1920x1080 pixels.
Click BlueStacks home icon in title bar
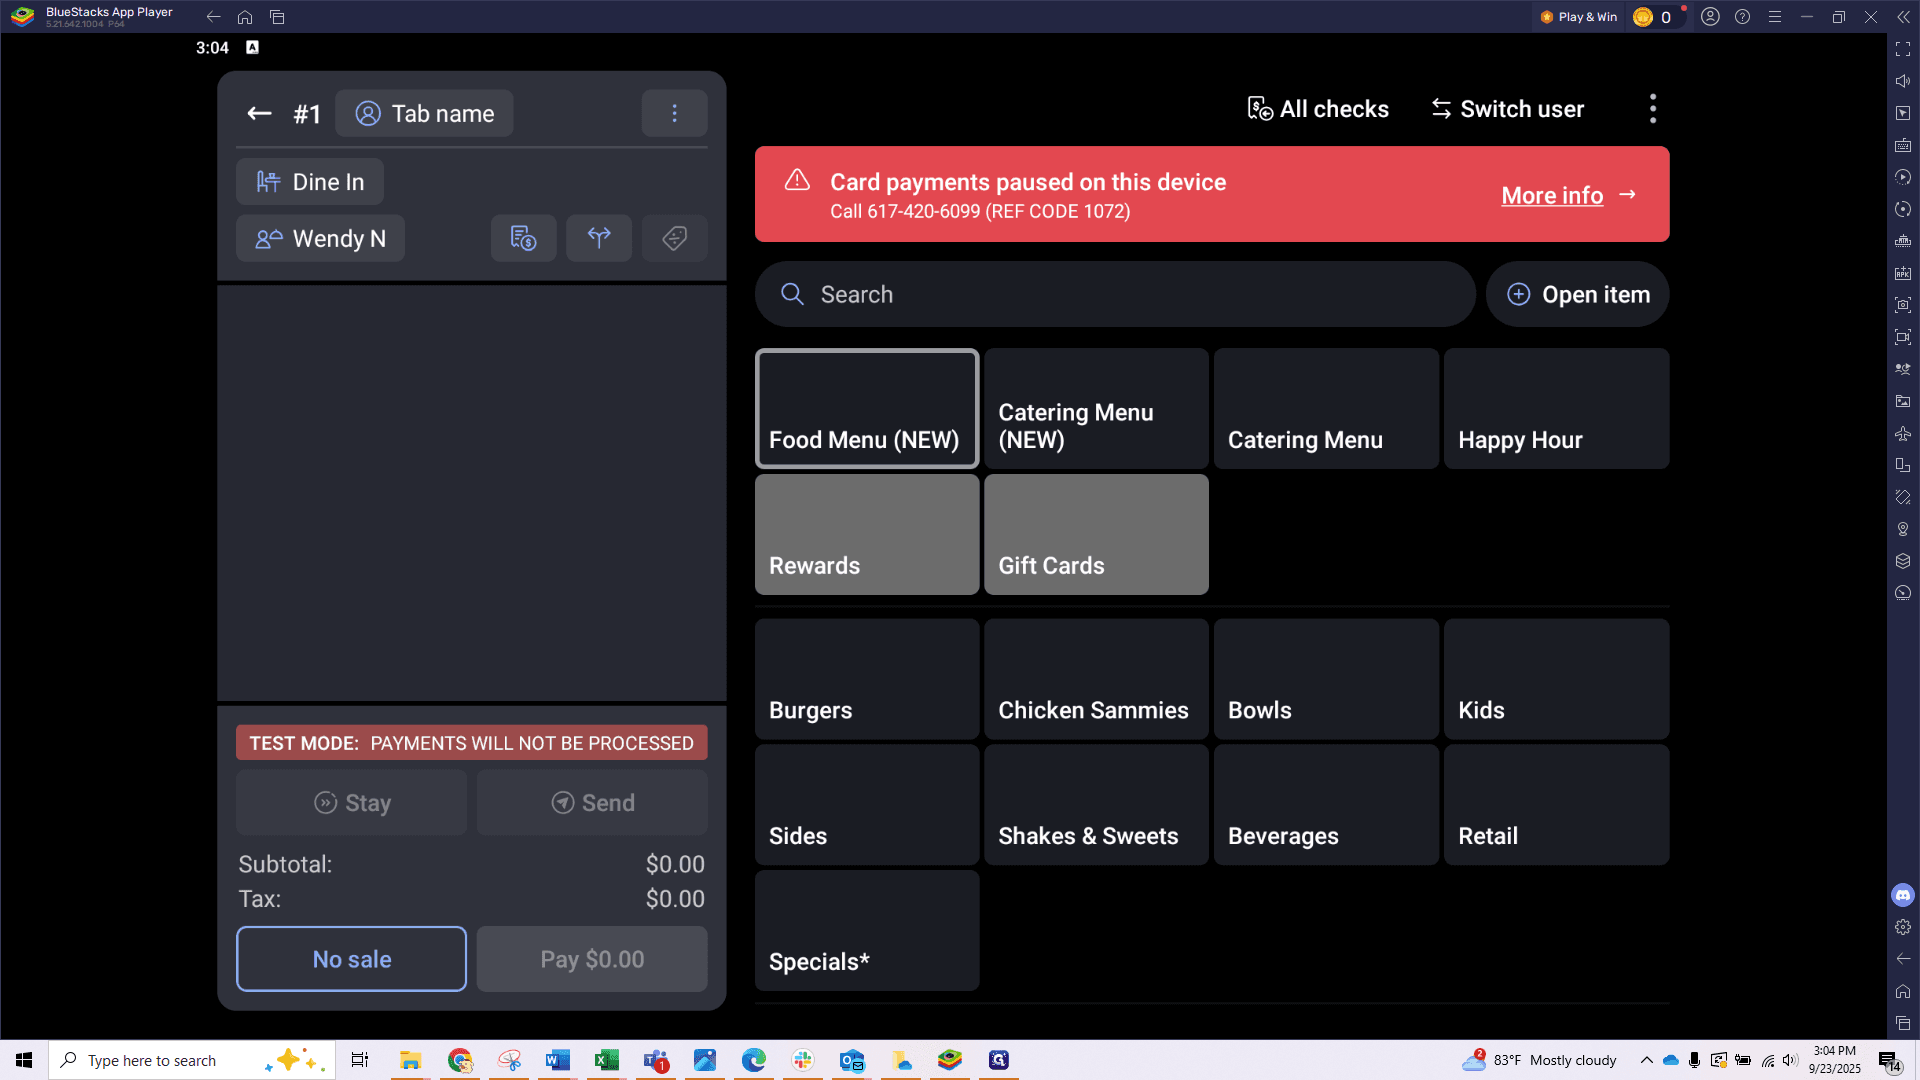coord(245,17)
